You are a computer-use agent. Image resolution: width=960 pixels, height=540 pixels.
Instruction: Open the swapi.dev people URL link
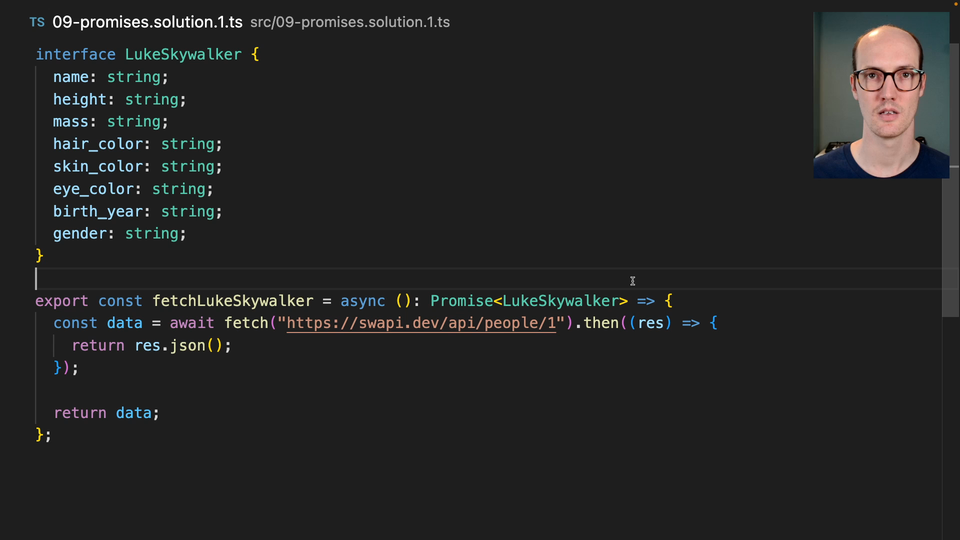420,323
